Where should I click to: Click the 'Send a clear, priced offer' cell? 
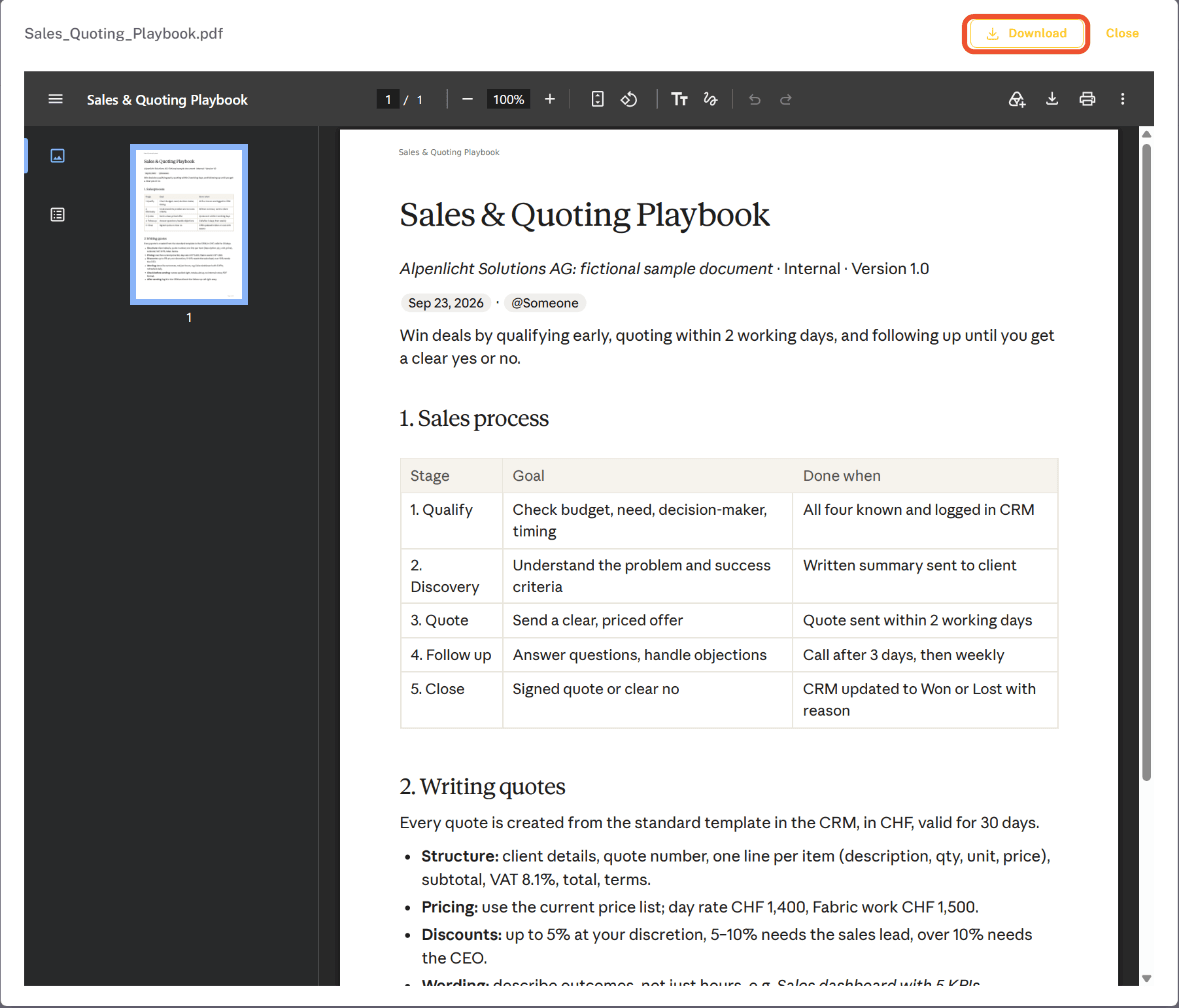pos(647,620)
